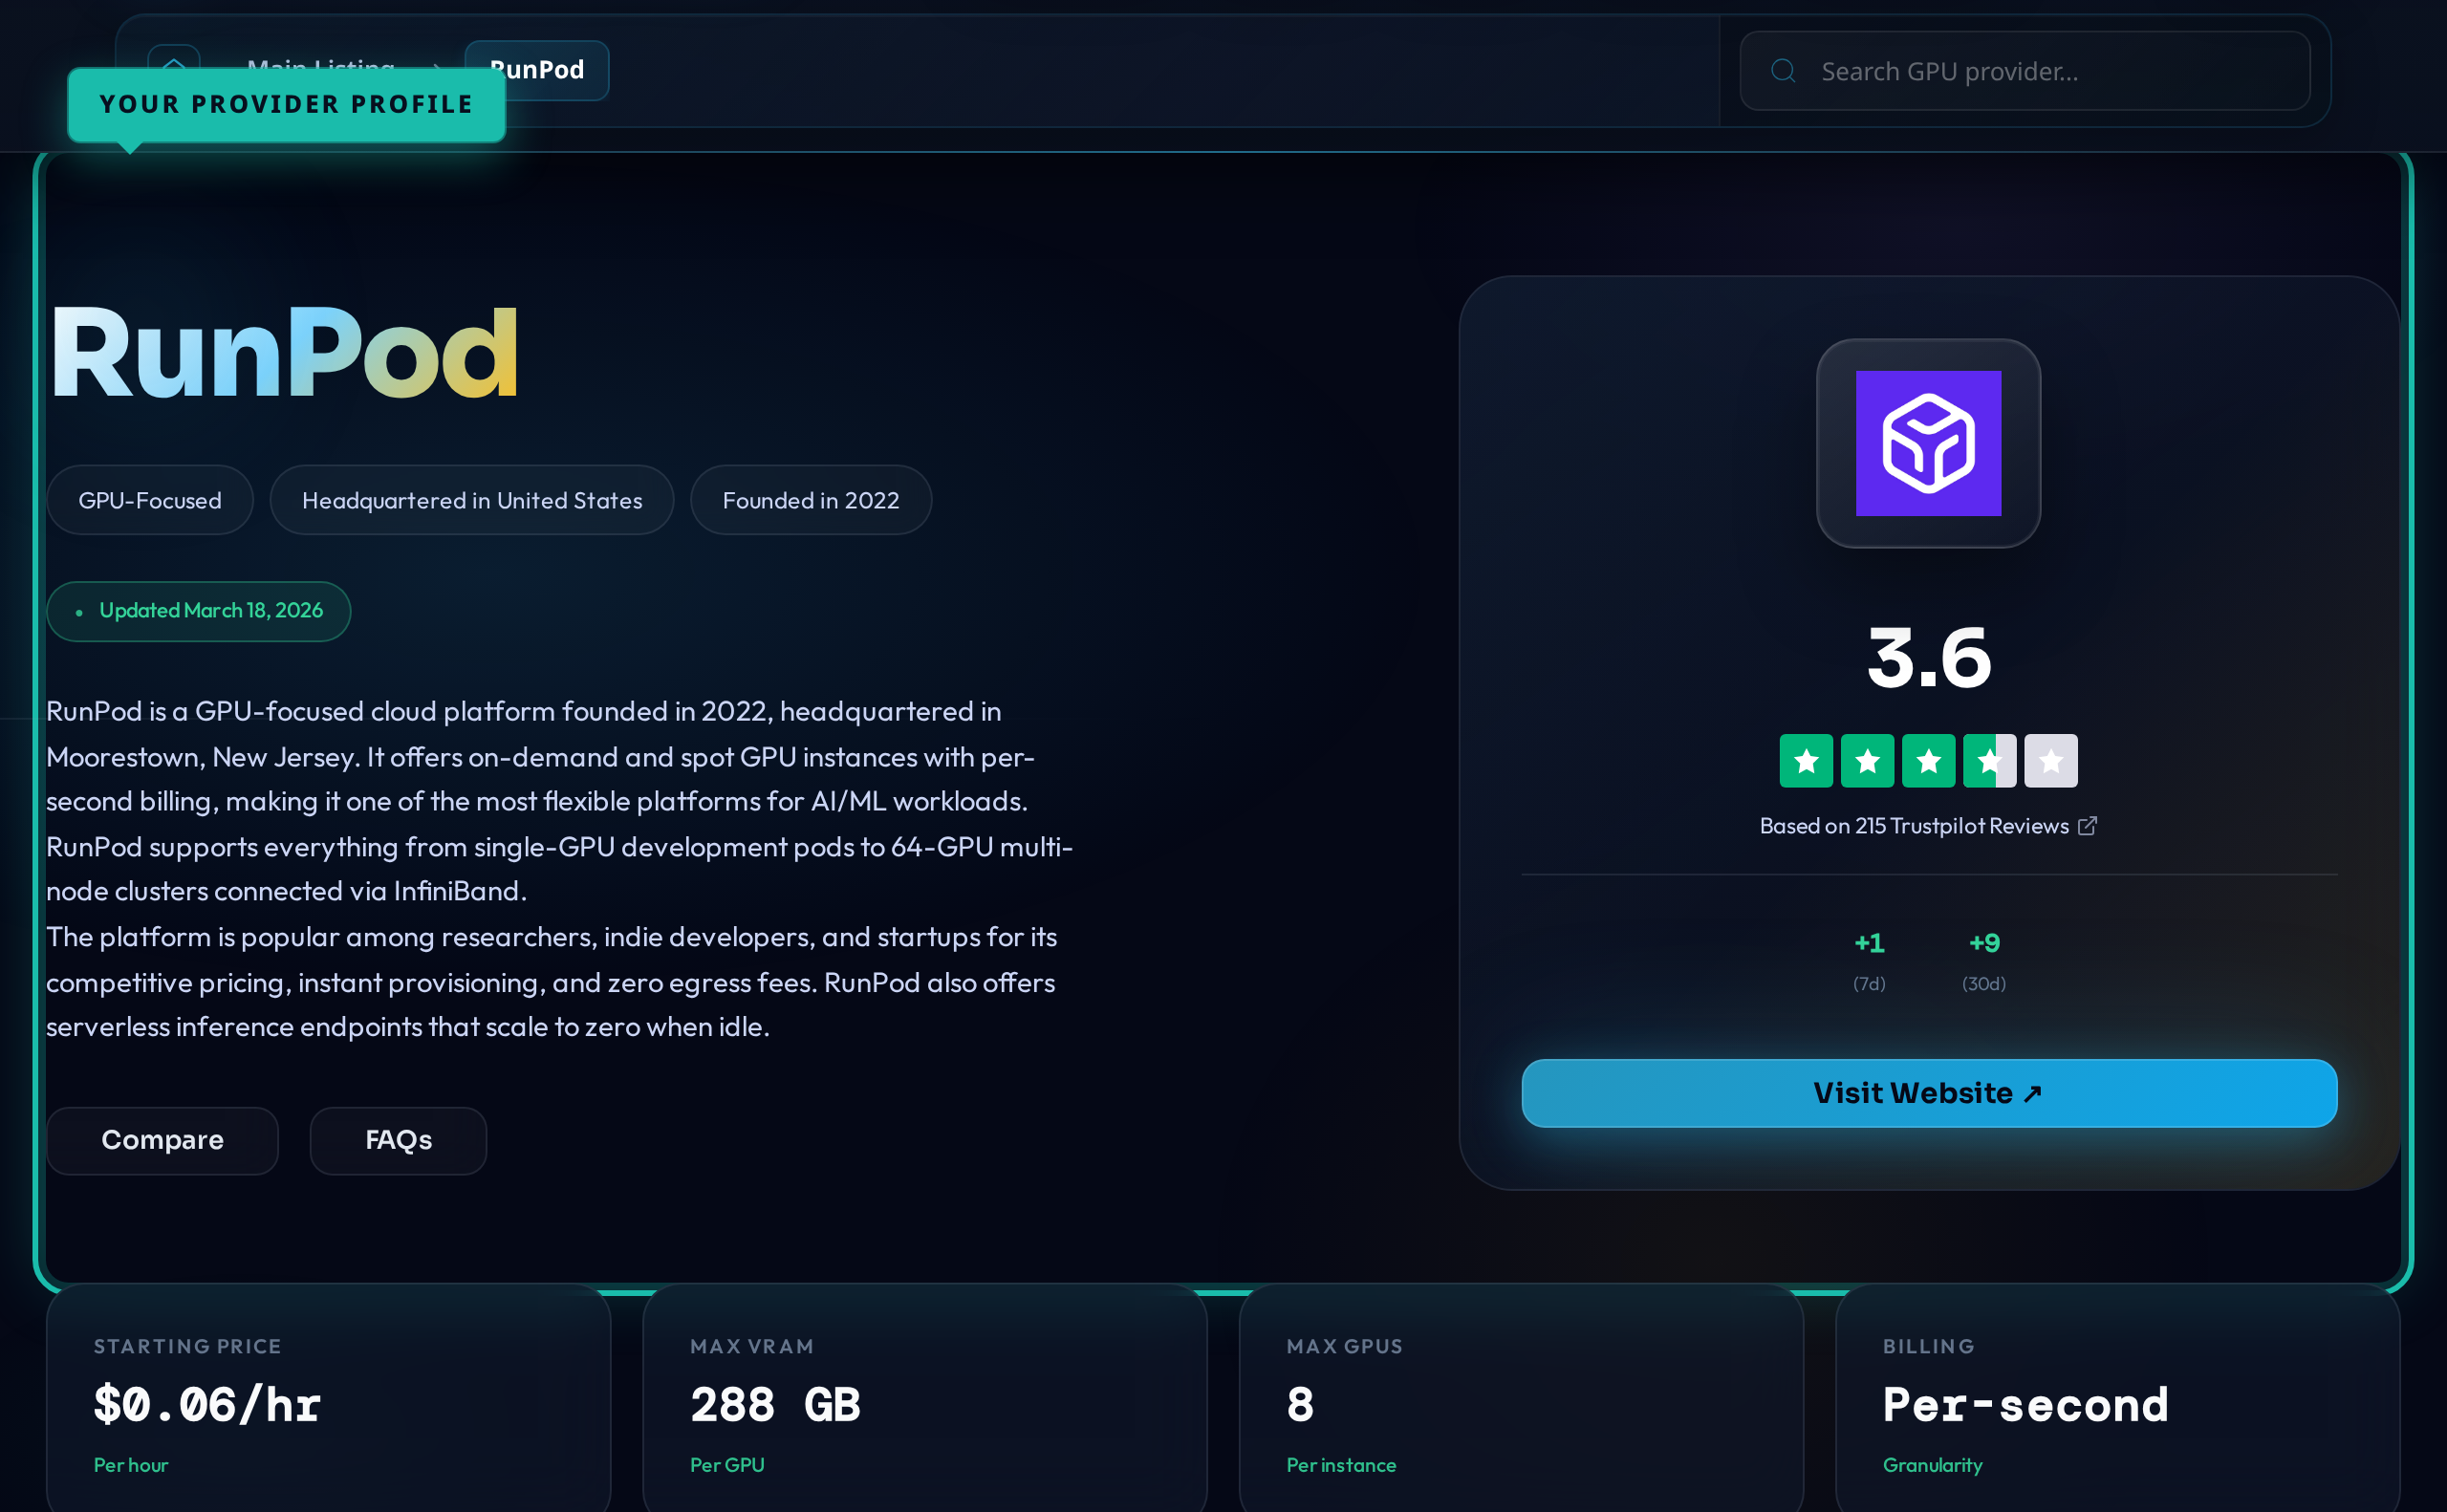Click the Visit Website button
This screenshot has height=1512, width=2447.
(1929, 1093)
